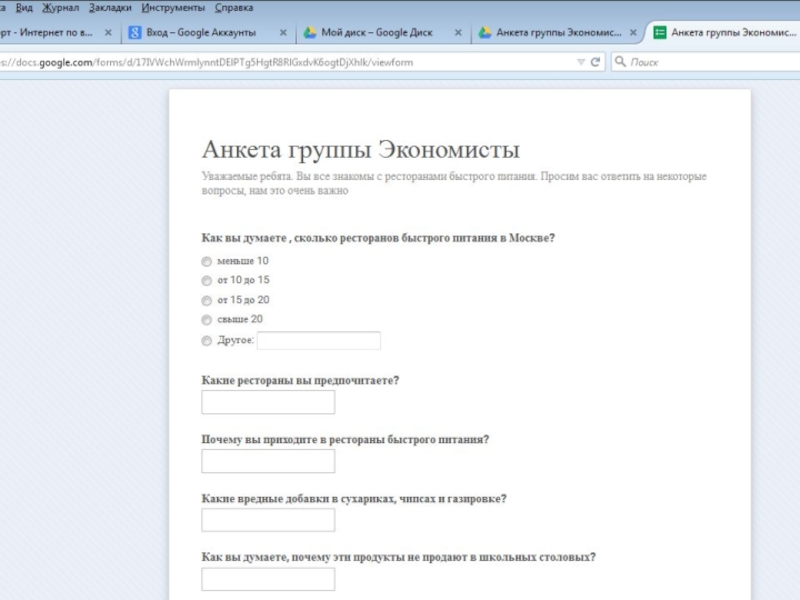This screenshot has height=600, width=800.
Task: Select the 'меньше 10' radio option
Action: point(207,261)
